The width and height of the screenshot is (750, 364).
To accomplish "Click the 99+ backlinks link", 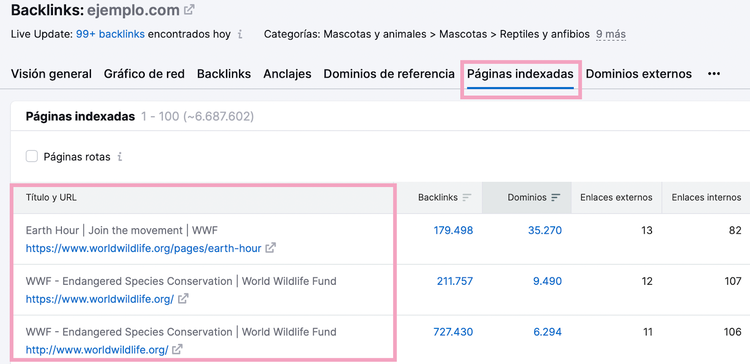I will pos(110,34).
